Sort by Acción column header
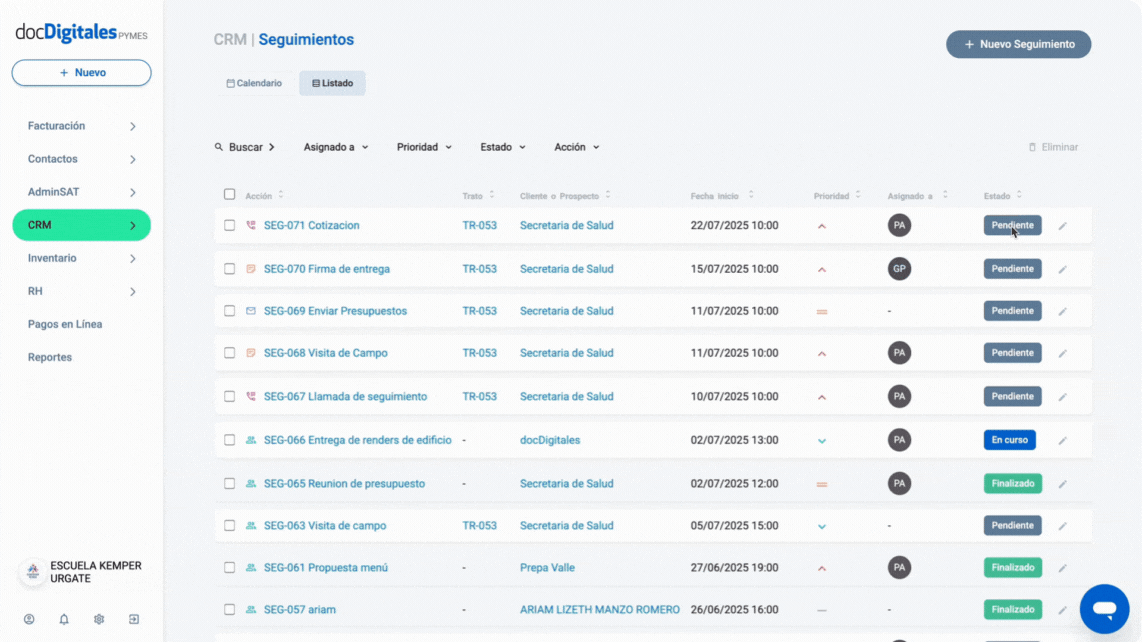This screenshot has height=642, width=1142. [264, 196]
